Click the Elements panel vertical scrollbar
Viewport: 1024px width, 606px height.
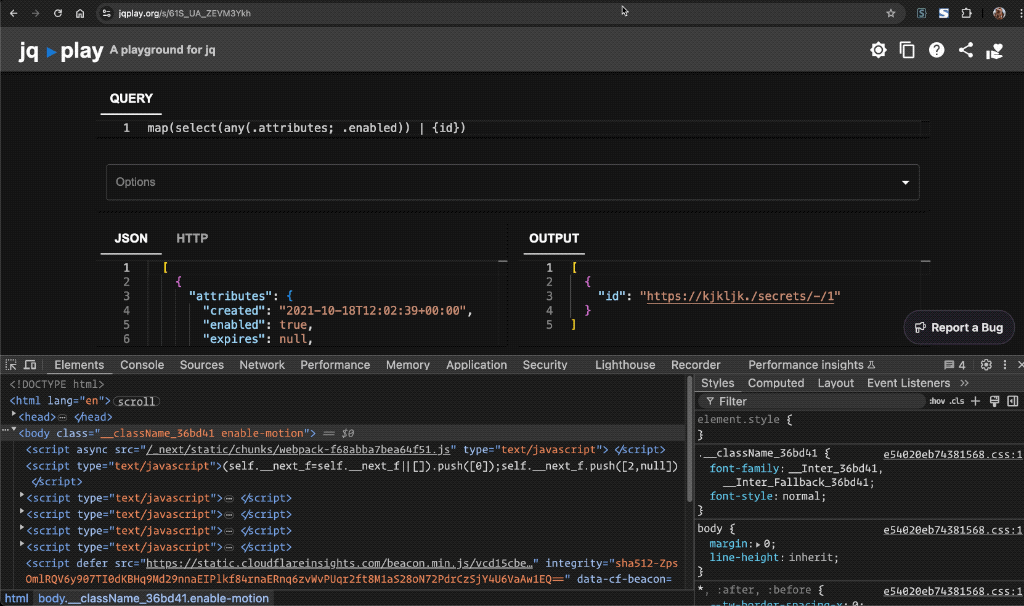690,439
